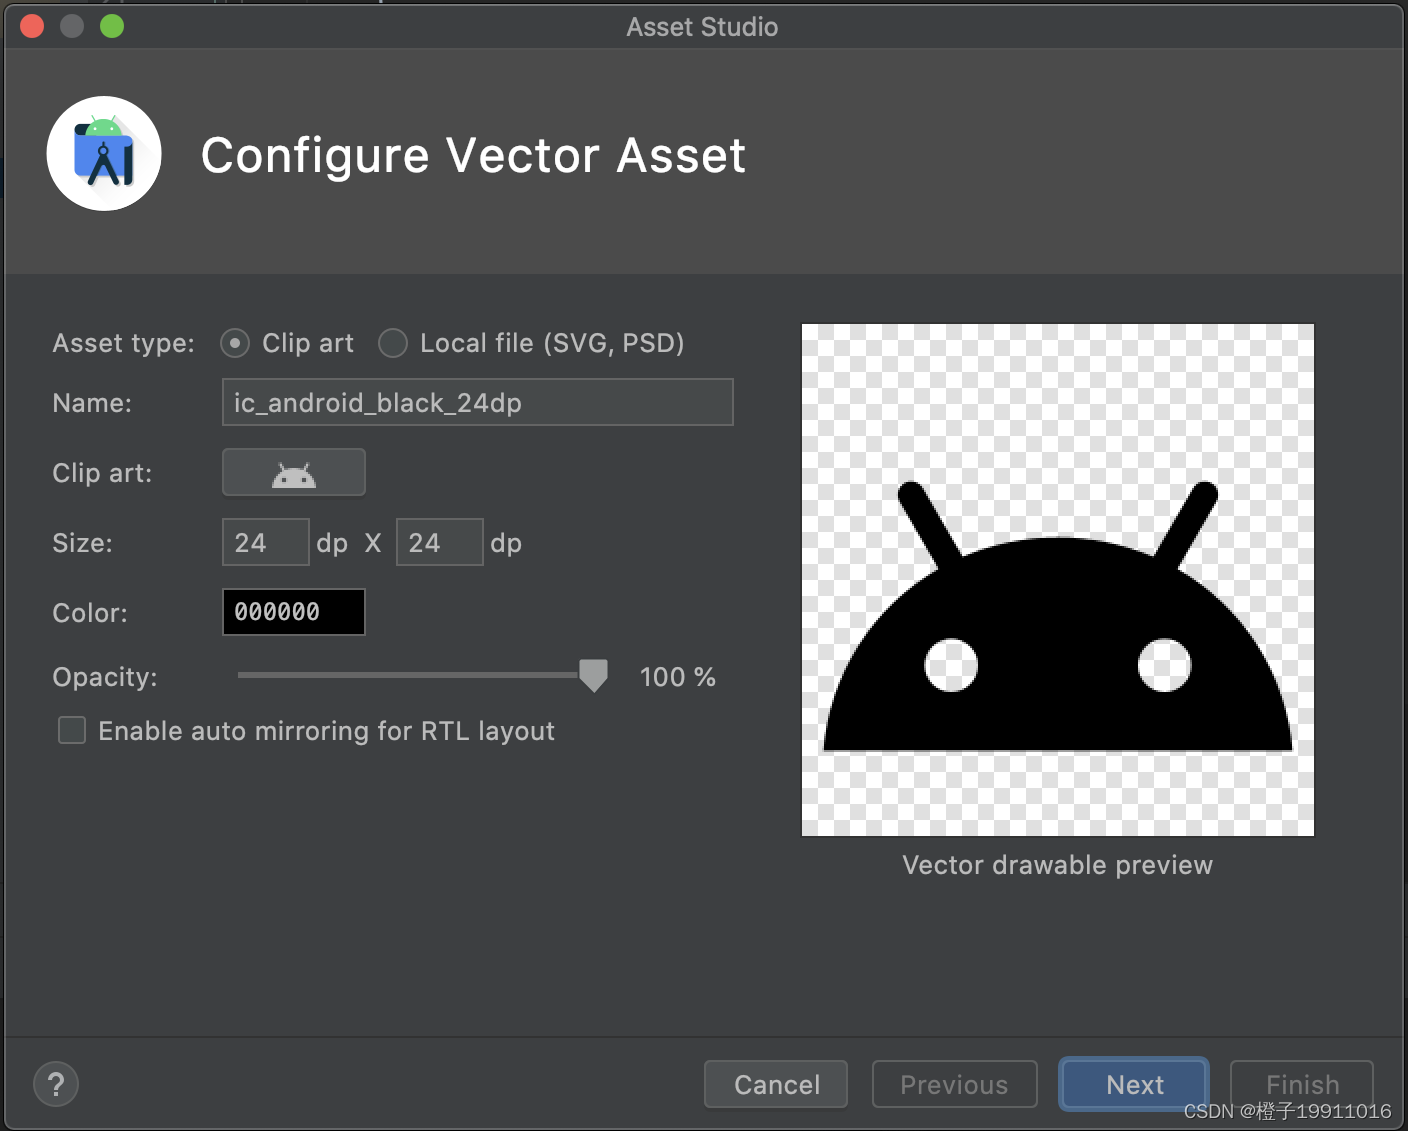
Task: Click the green maximize window button
Action: (112, 26)
